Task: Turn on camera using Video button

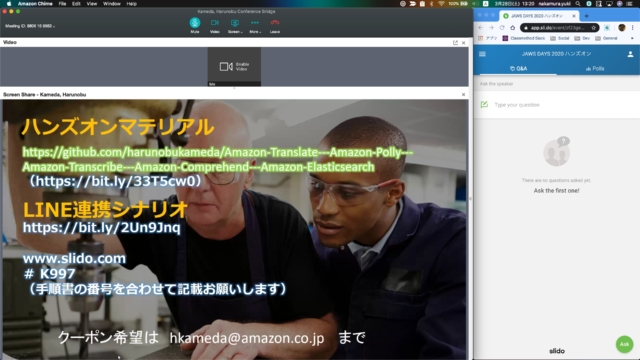Action: pyautogui.click(x=215, y=25)
